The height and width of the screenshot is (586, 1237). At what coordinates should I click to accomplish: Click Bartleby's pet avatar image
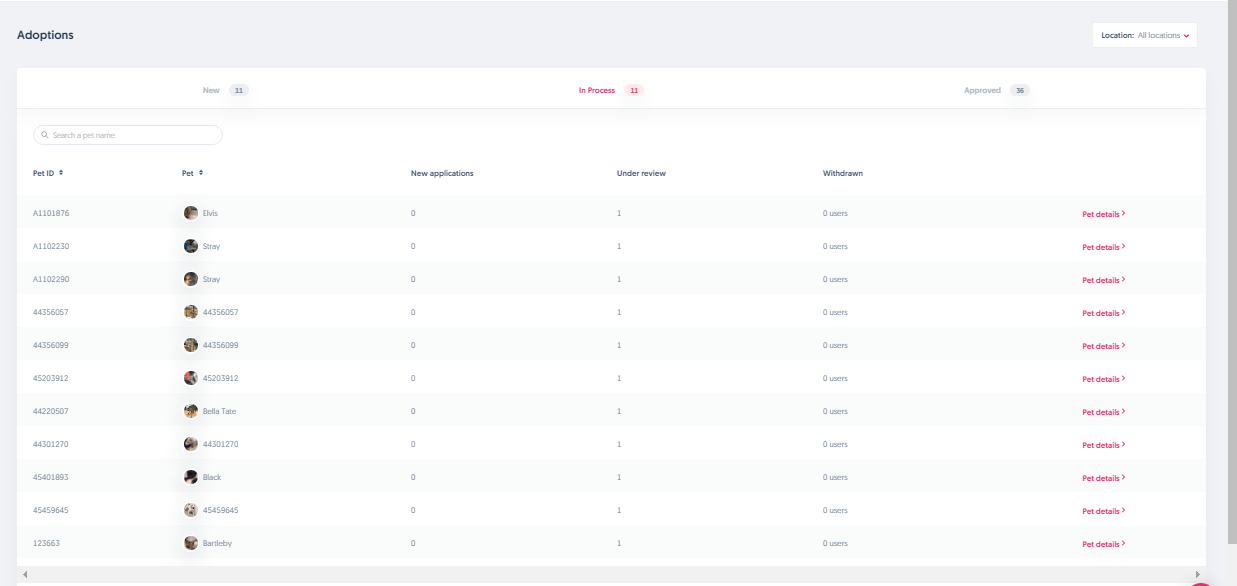tap(191, 543)
